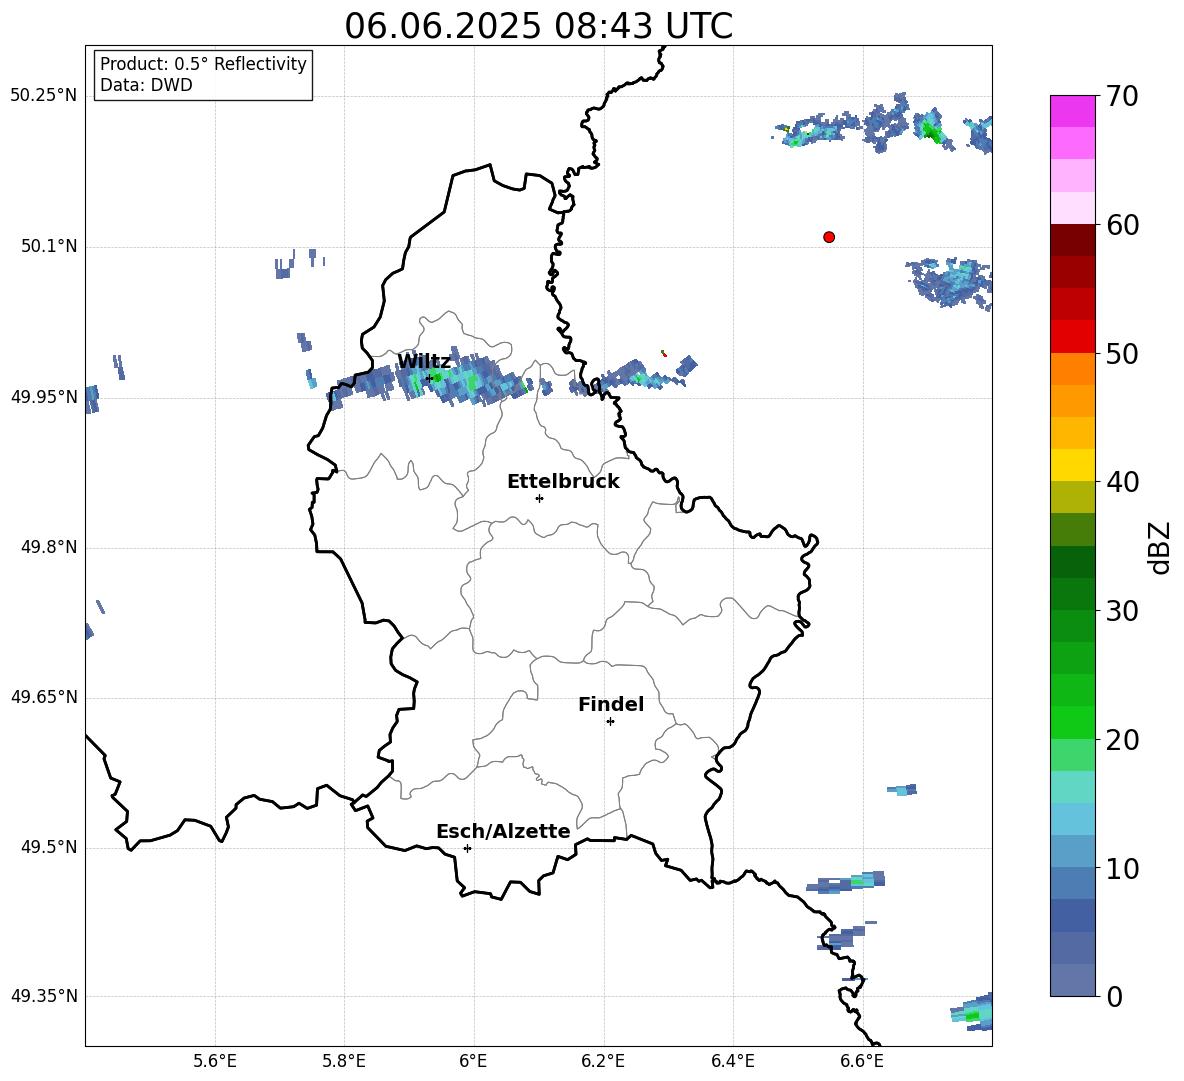Image resolution: width=1184 pixels, height=1081 pixels.
Task: Click the Esch/Alzette city label
Action: click(x=503, y=832)
